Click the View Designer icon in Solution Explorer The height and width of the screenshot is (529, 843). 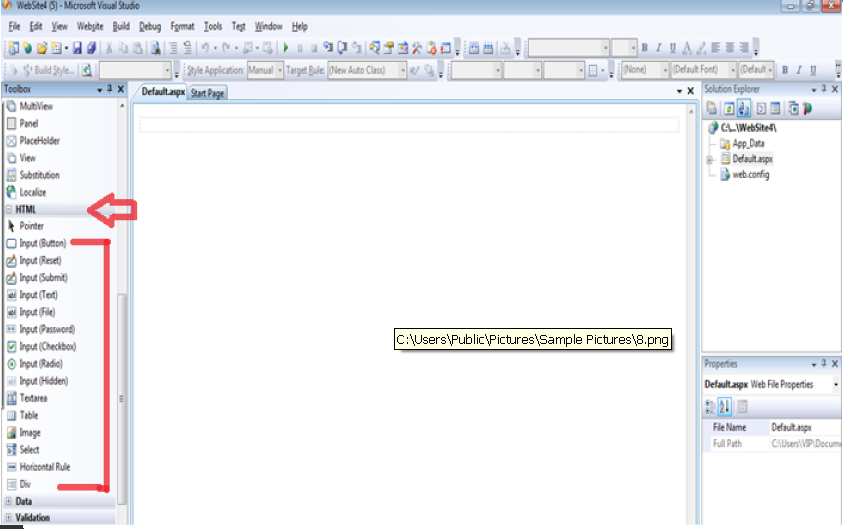click(775, 109)
